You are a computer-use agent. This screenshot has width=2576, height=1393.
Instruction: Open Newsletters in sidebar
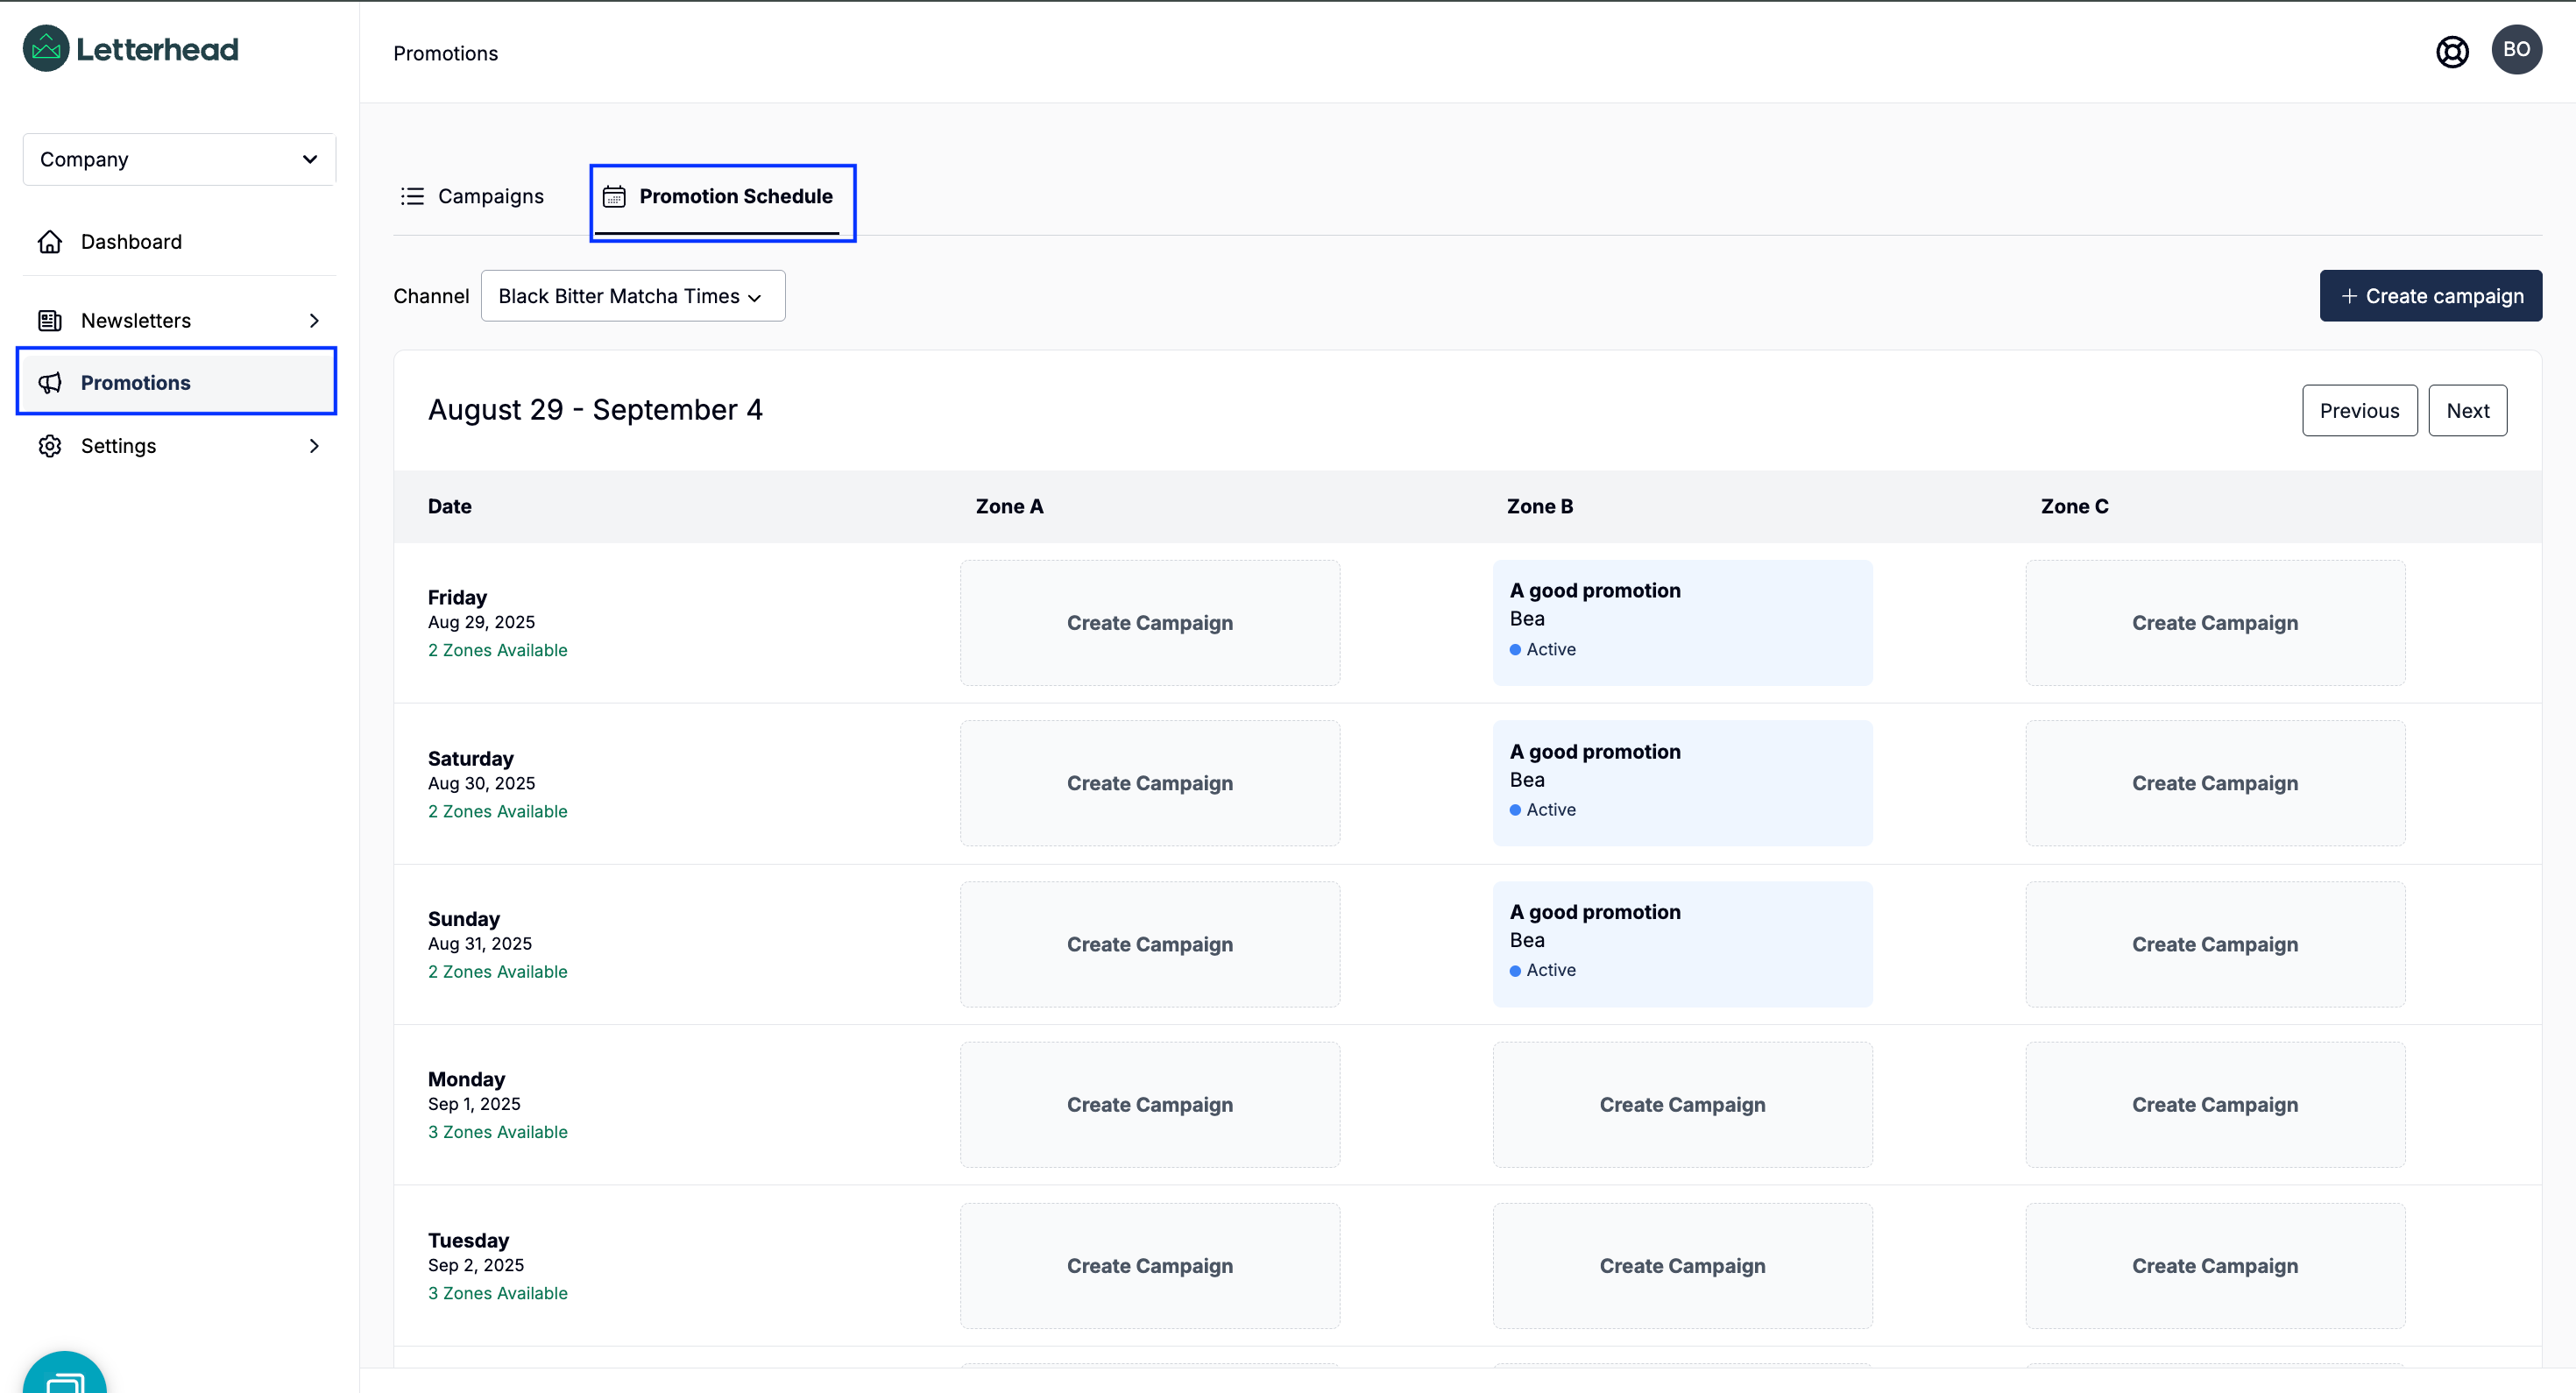tap(179, 321)
